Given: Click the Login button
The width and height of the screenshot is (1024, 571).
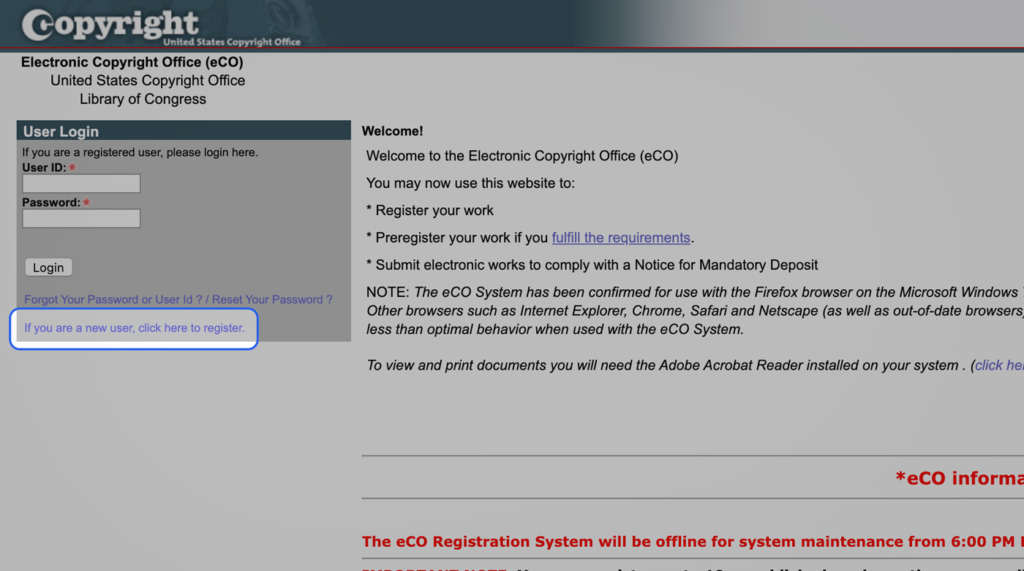Looking at the screenshot, I should 48,267.
